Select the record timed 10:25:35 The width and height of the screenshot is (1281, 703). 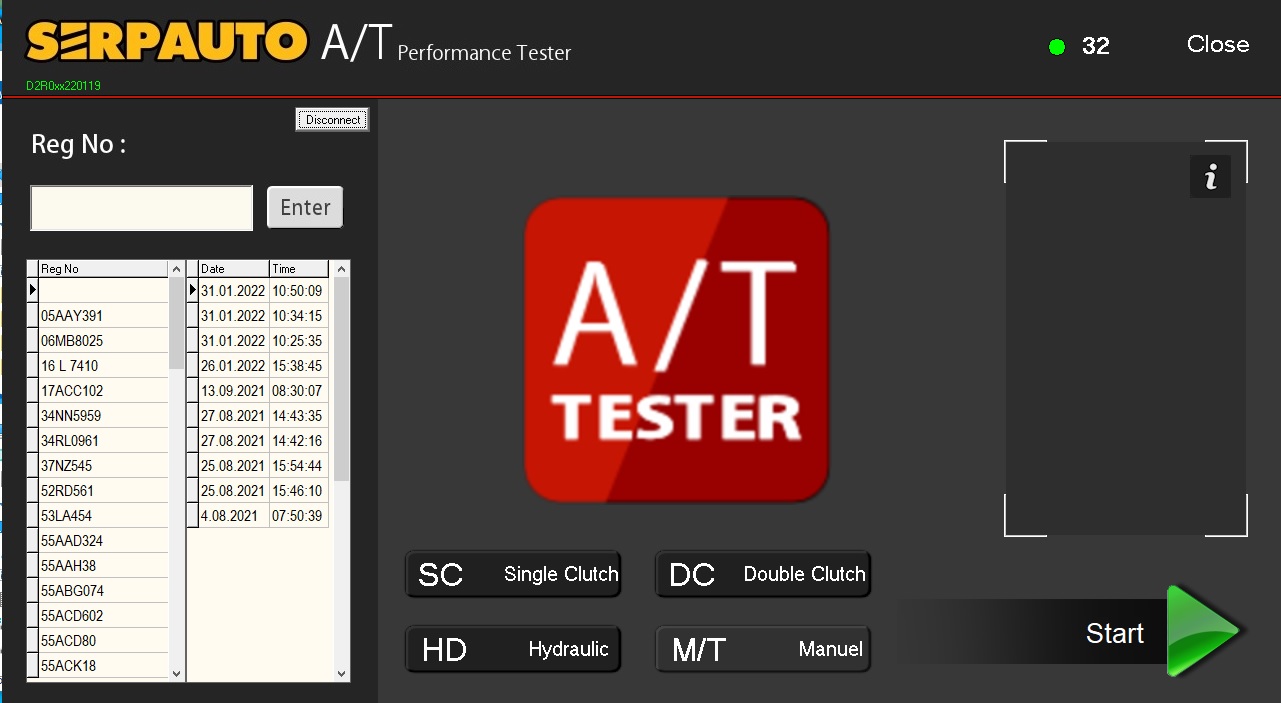(264, 341)
